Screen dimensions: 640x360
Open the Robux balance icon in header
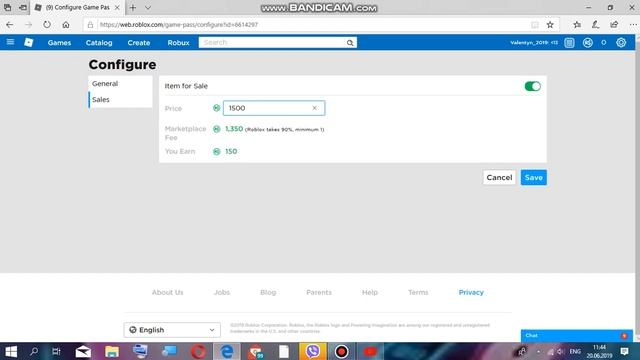[x=588, y=42]
